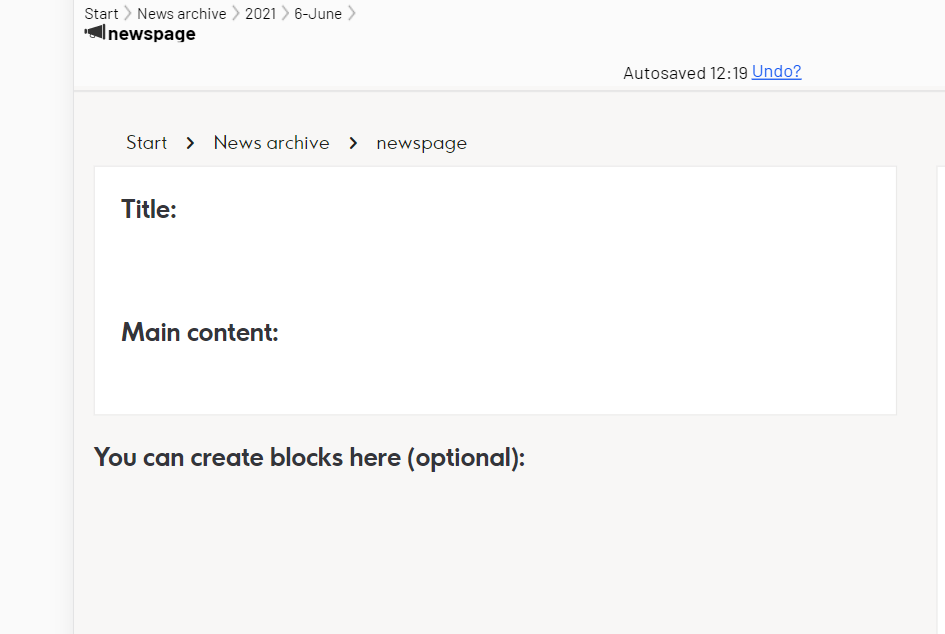Click newspage in the large page breadcrumb

tap(421, 143)
